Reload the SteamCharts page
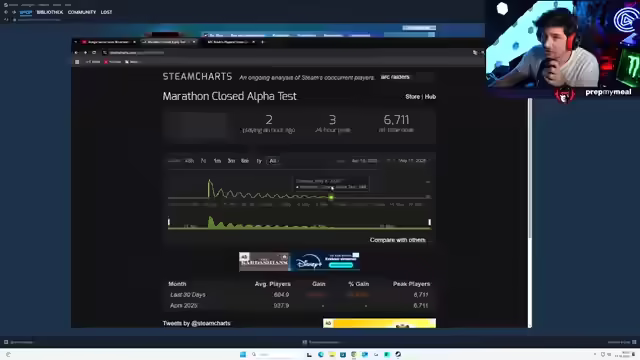The image size is (640, 360). pyautogui.click(x=94, y=53)
